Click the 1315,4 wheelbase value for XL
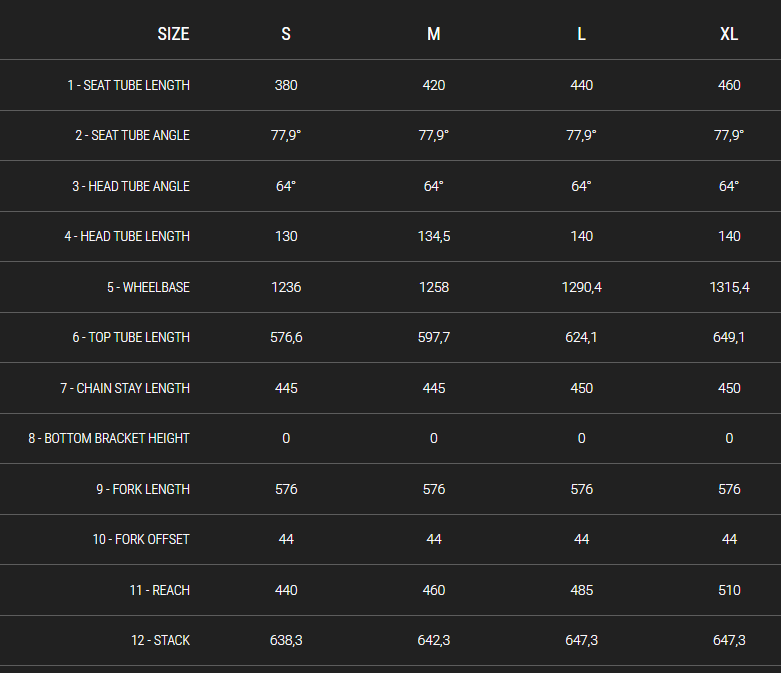The width and height of the screenshot is (781, 673). click(x=729, y=287)
